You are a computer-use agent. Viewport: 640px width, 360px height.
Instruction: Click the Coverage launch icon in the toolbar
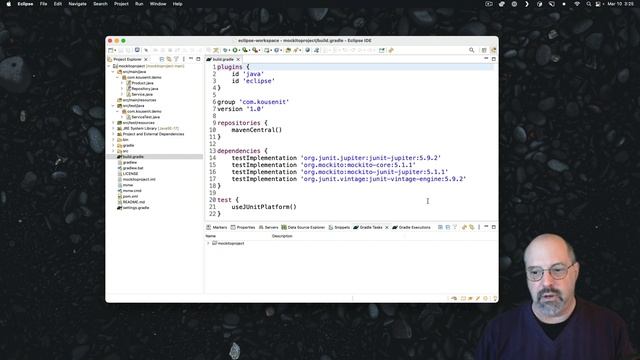[244, 50]
